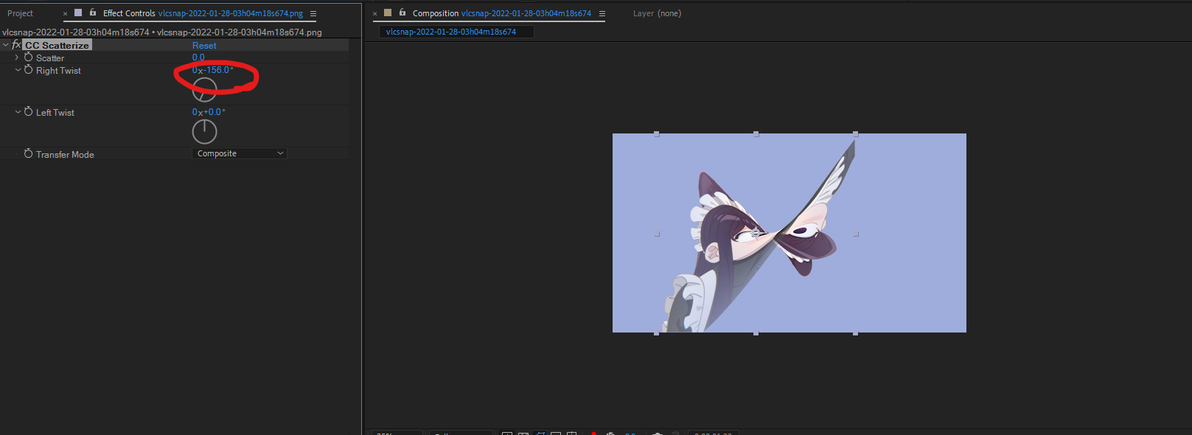Viewport: 1192px width, 435px height.
Task: Click the Left Twist angle value
Action: tap(208, 113)
